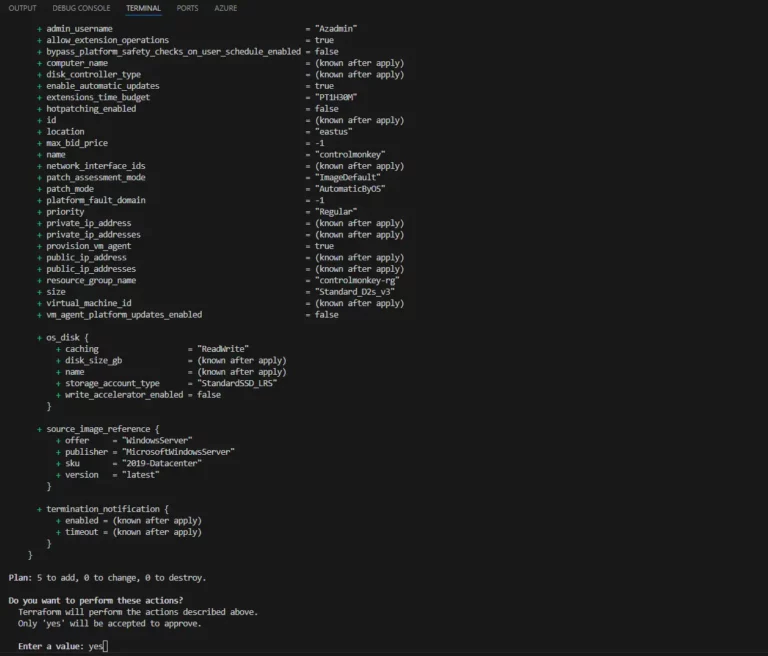This screenshot has height=656, width=768.
Task: Click the admin_username line in terminal
Action: [197, 28]
